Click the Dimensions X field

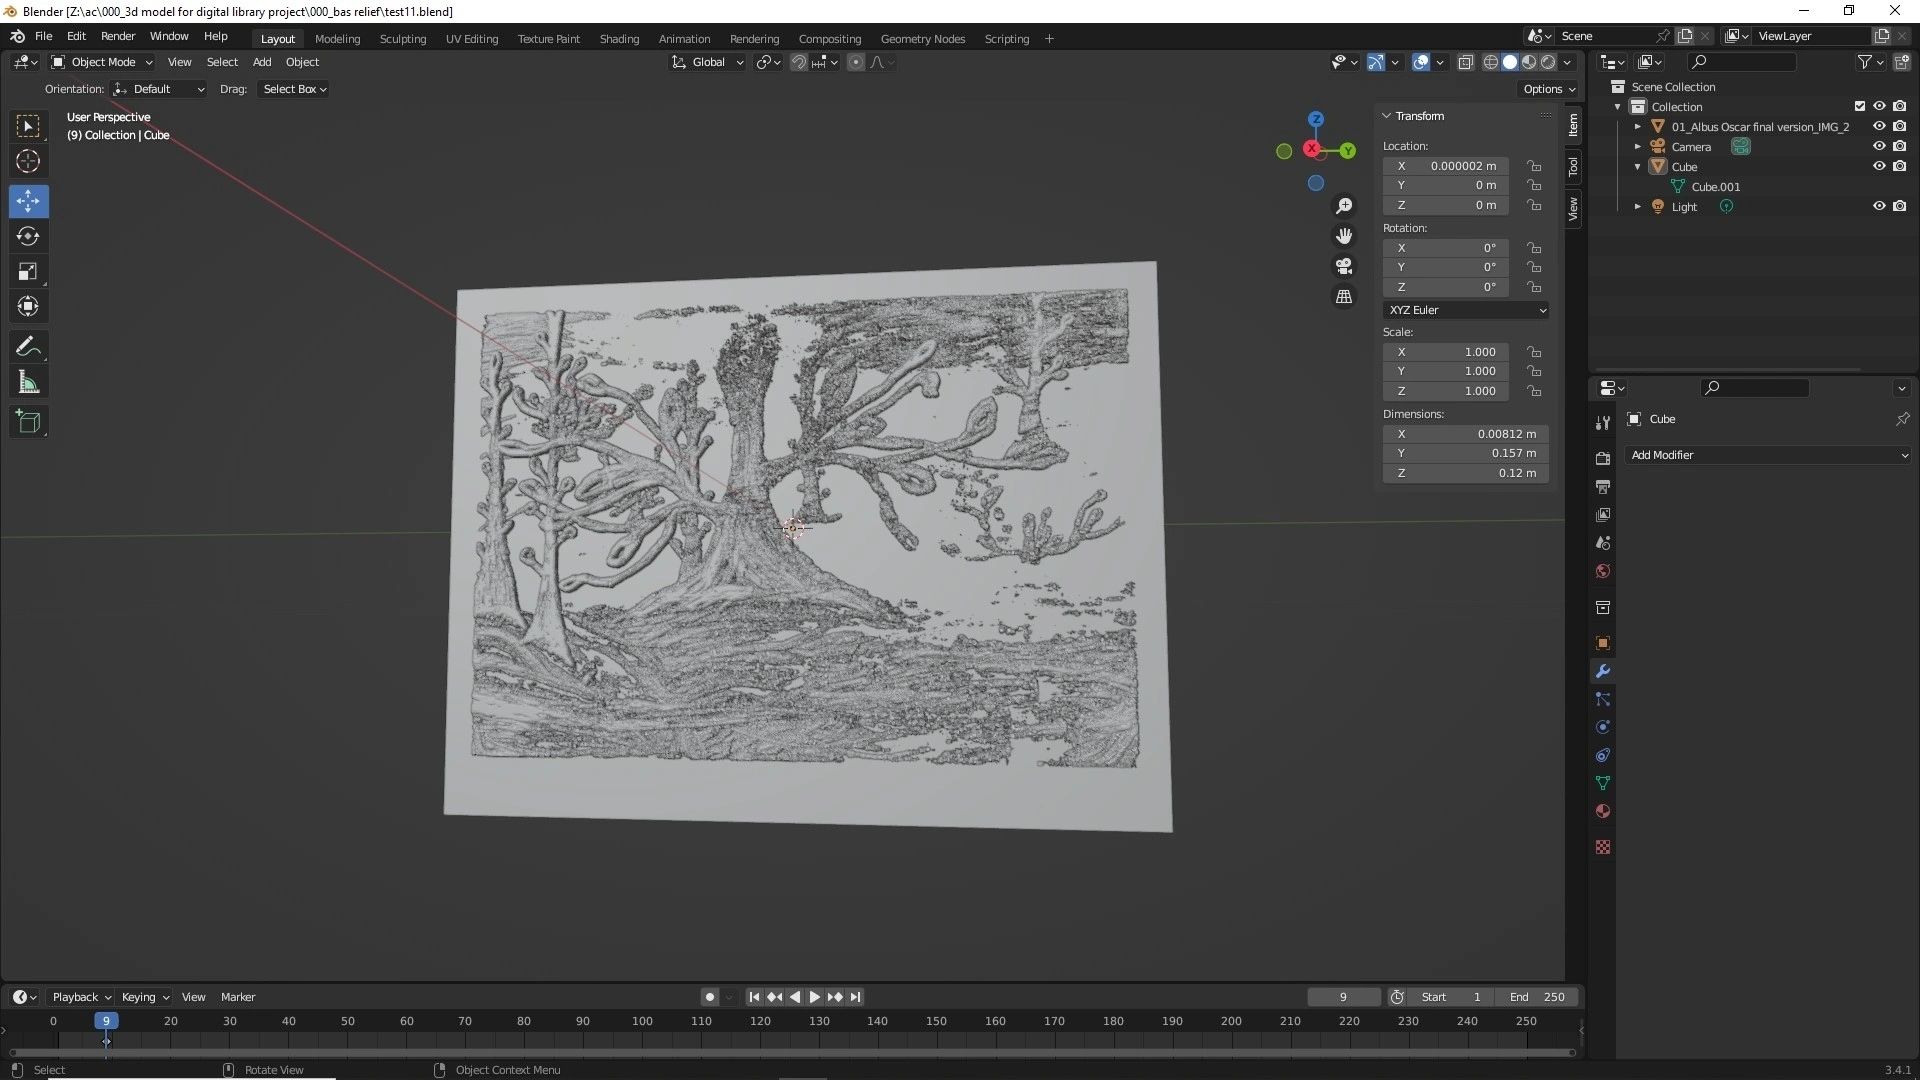pyautogui.click(x=1466, y=434)
